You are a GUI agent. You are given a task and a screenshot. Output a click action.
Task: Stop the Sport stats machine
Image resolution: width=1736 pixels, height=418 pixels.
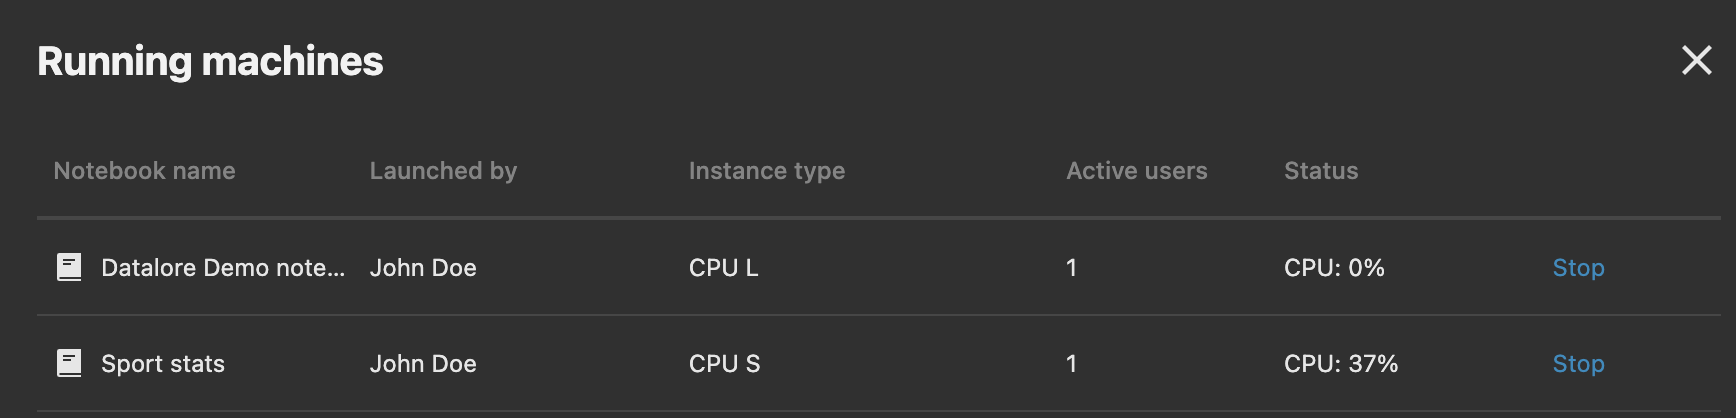point(1578,363)
